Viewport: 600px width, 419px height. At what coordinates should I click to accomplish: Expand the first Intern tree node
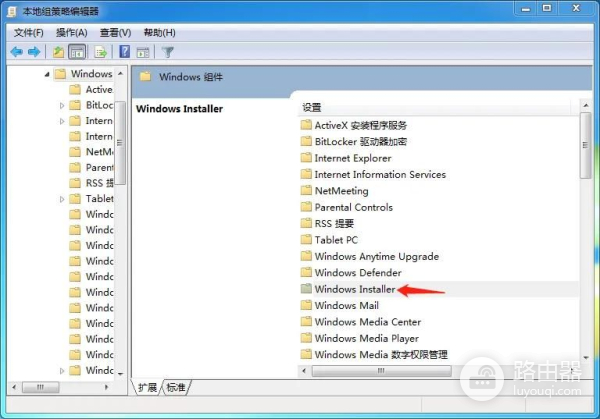click(62, 121)
